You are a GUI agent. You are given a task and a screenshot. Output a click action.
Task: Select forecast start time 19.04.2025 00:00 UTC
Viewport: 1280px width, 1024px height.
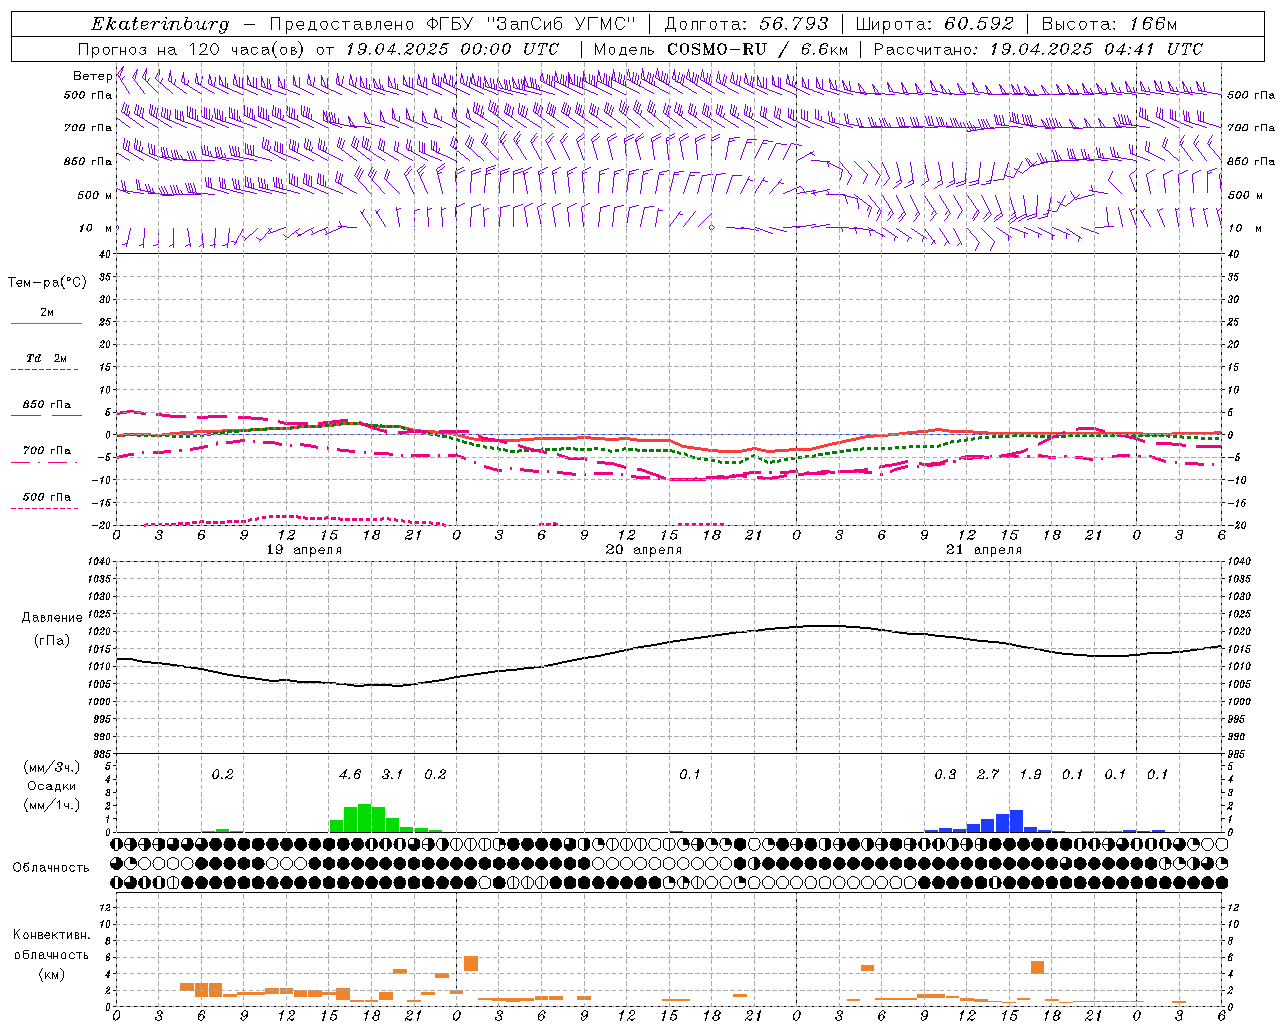[x=452, y=49]
